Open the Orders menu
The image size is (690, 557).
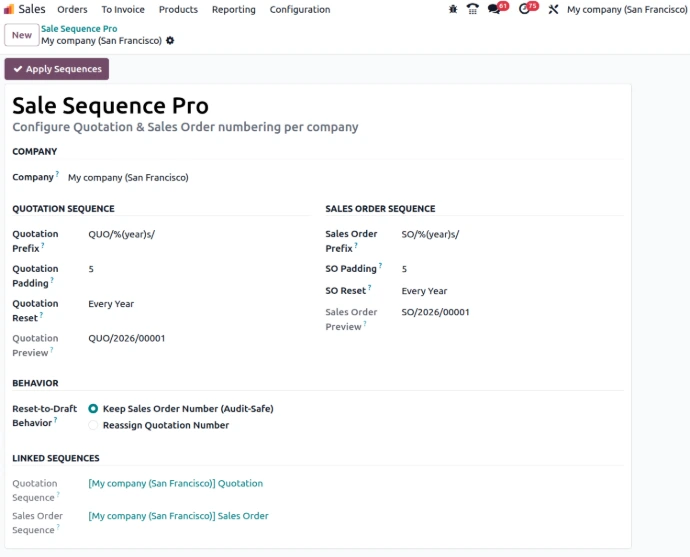pyautogui.click(x=72, y=9)
